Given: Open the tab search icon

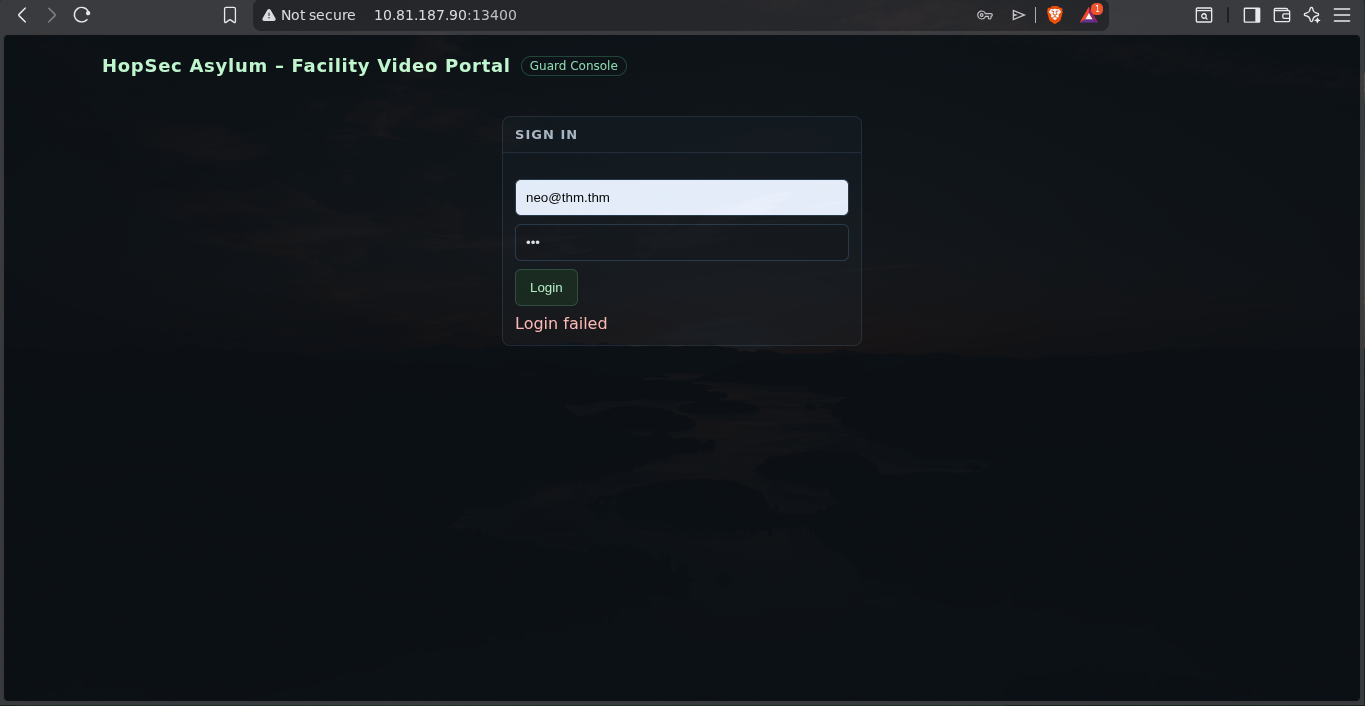Looking at the screenshot, I should (x=1204, y=15).
